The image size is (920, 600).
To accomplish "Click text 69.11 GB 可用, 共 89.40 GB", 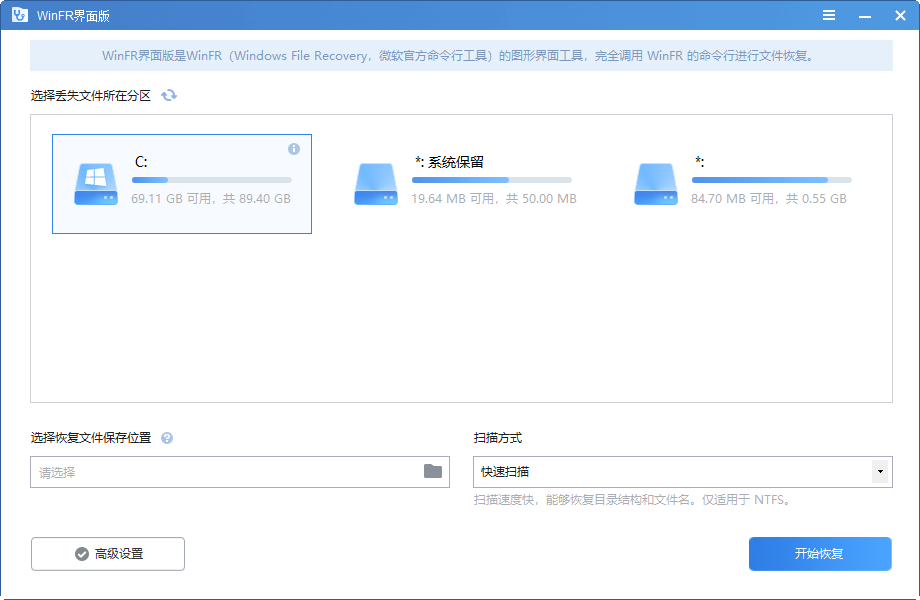I will pos(211,199).
